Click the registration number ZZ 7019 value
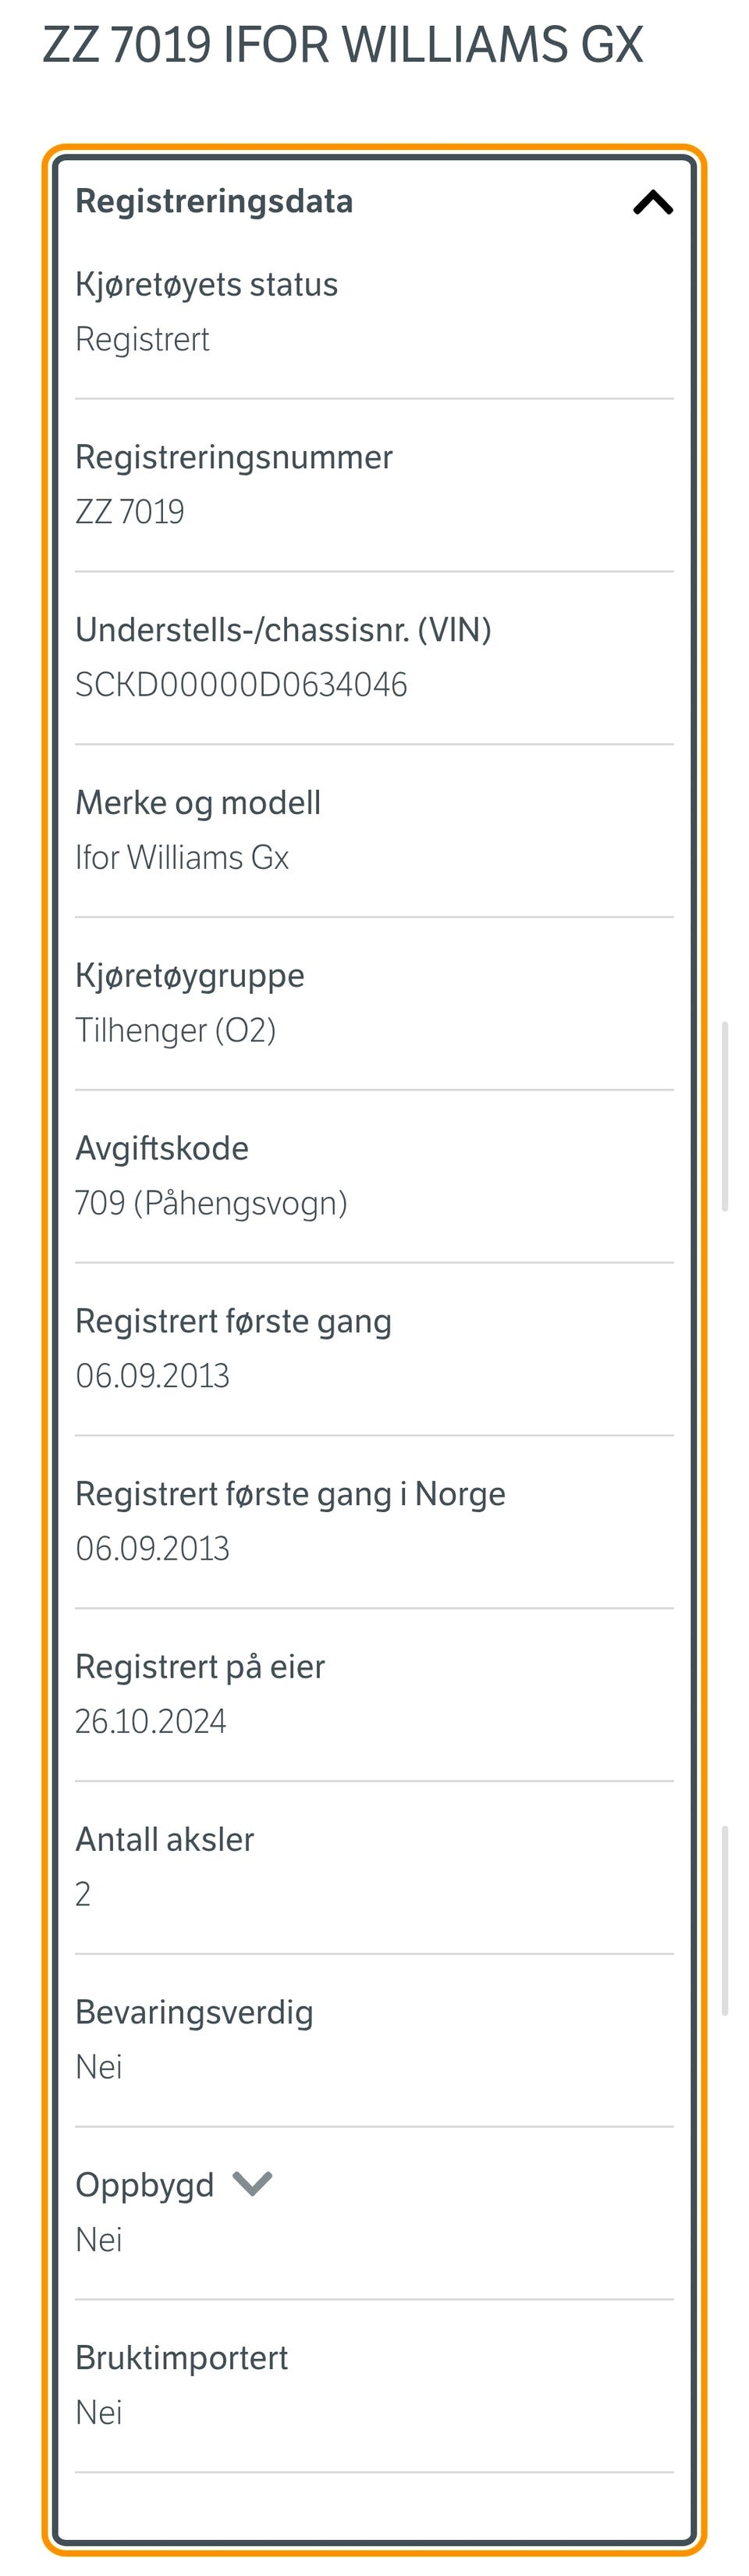 [x=130, y=511]
